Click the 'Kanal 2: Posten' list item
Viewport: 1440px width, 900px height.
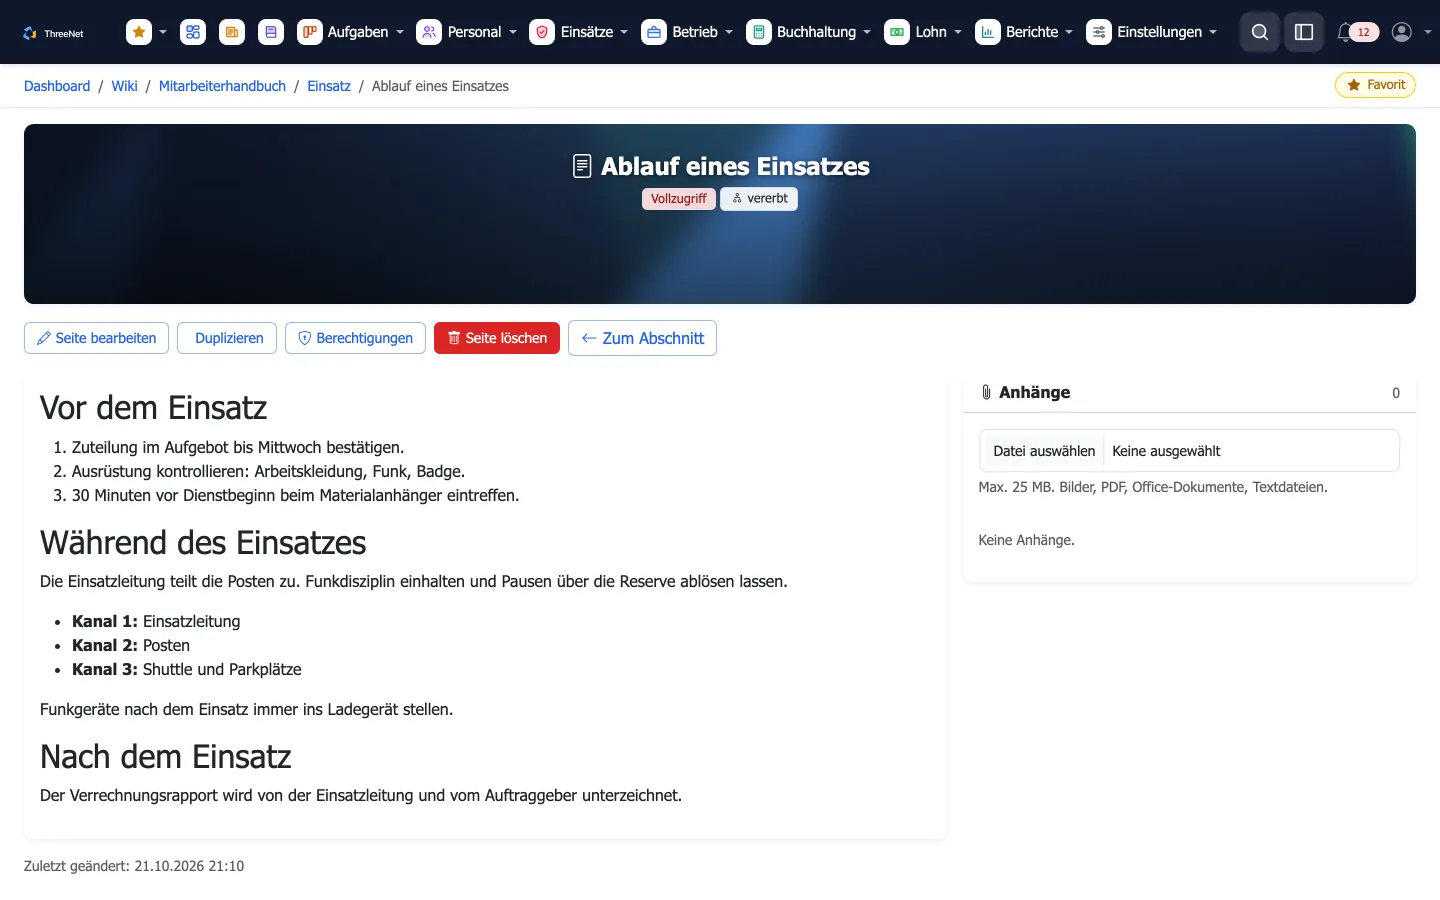pos(131,645)
